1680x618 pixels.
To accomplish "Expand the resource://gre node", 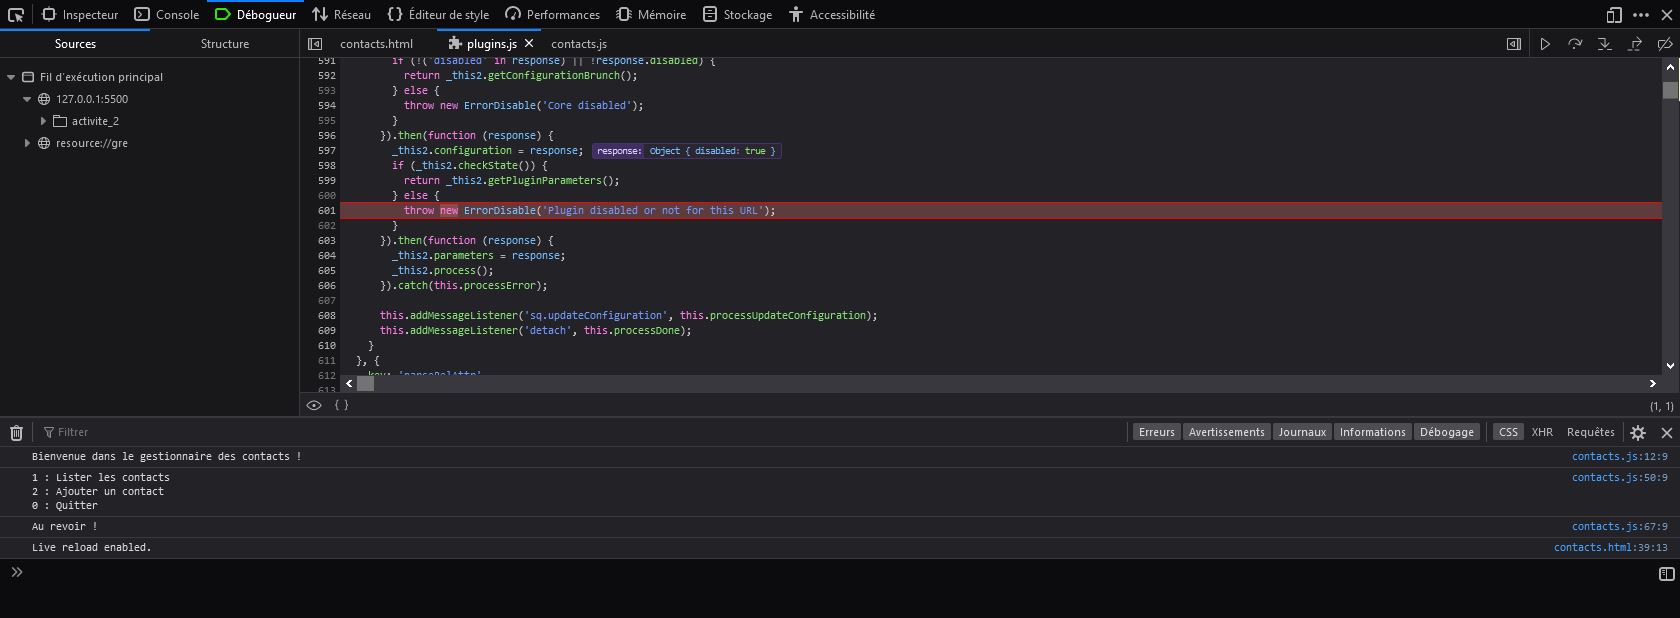I will pyautogui.click(x=27, y=143).
